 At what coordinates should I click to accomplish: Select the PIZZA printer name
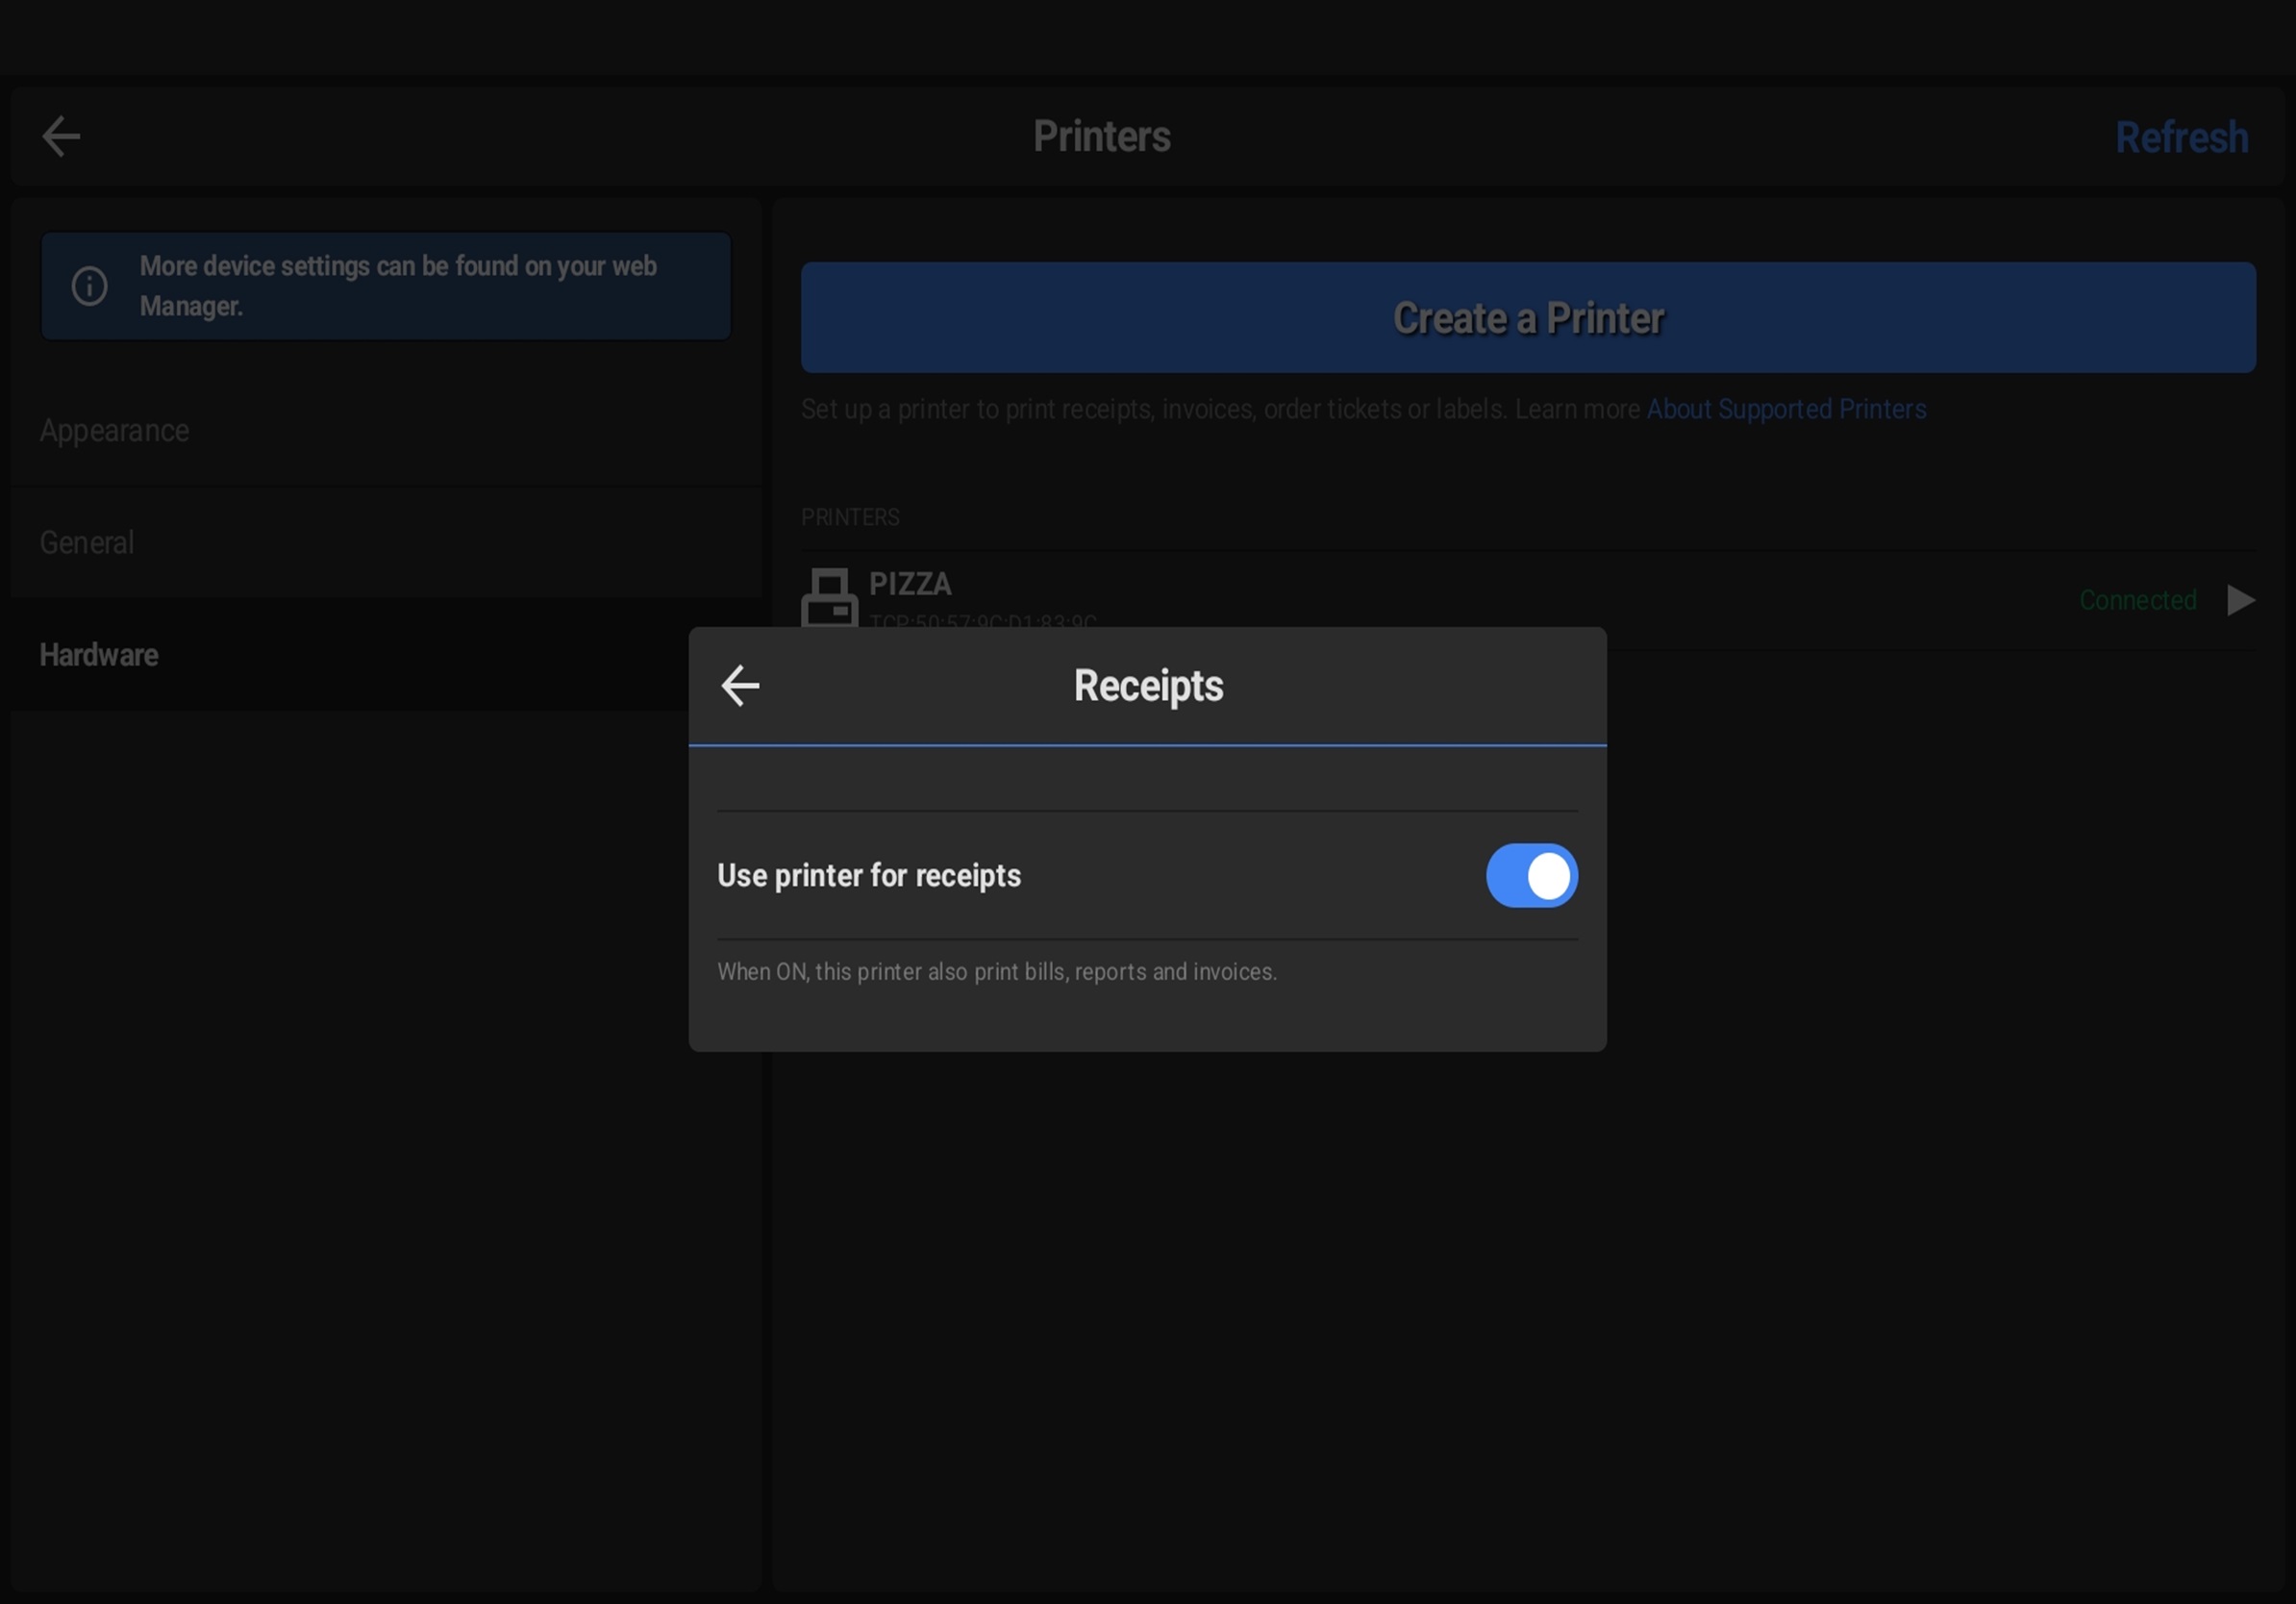coord(910,584)
